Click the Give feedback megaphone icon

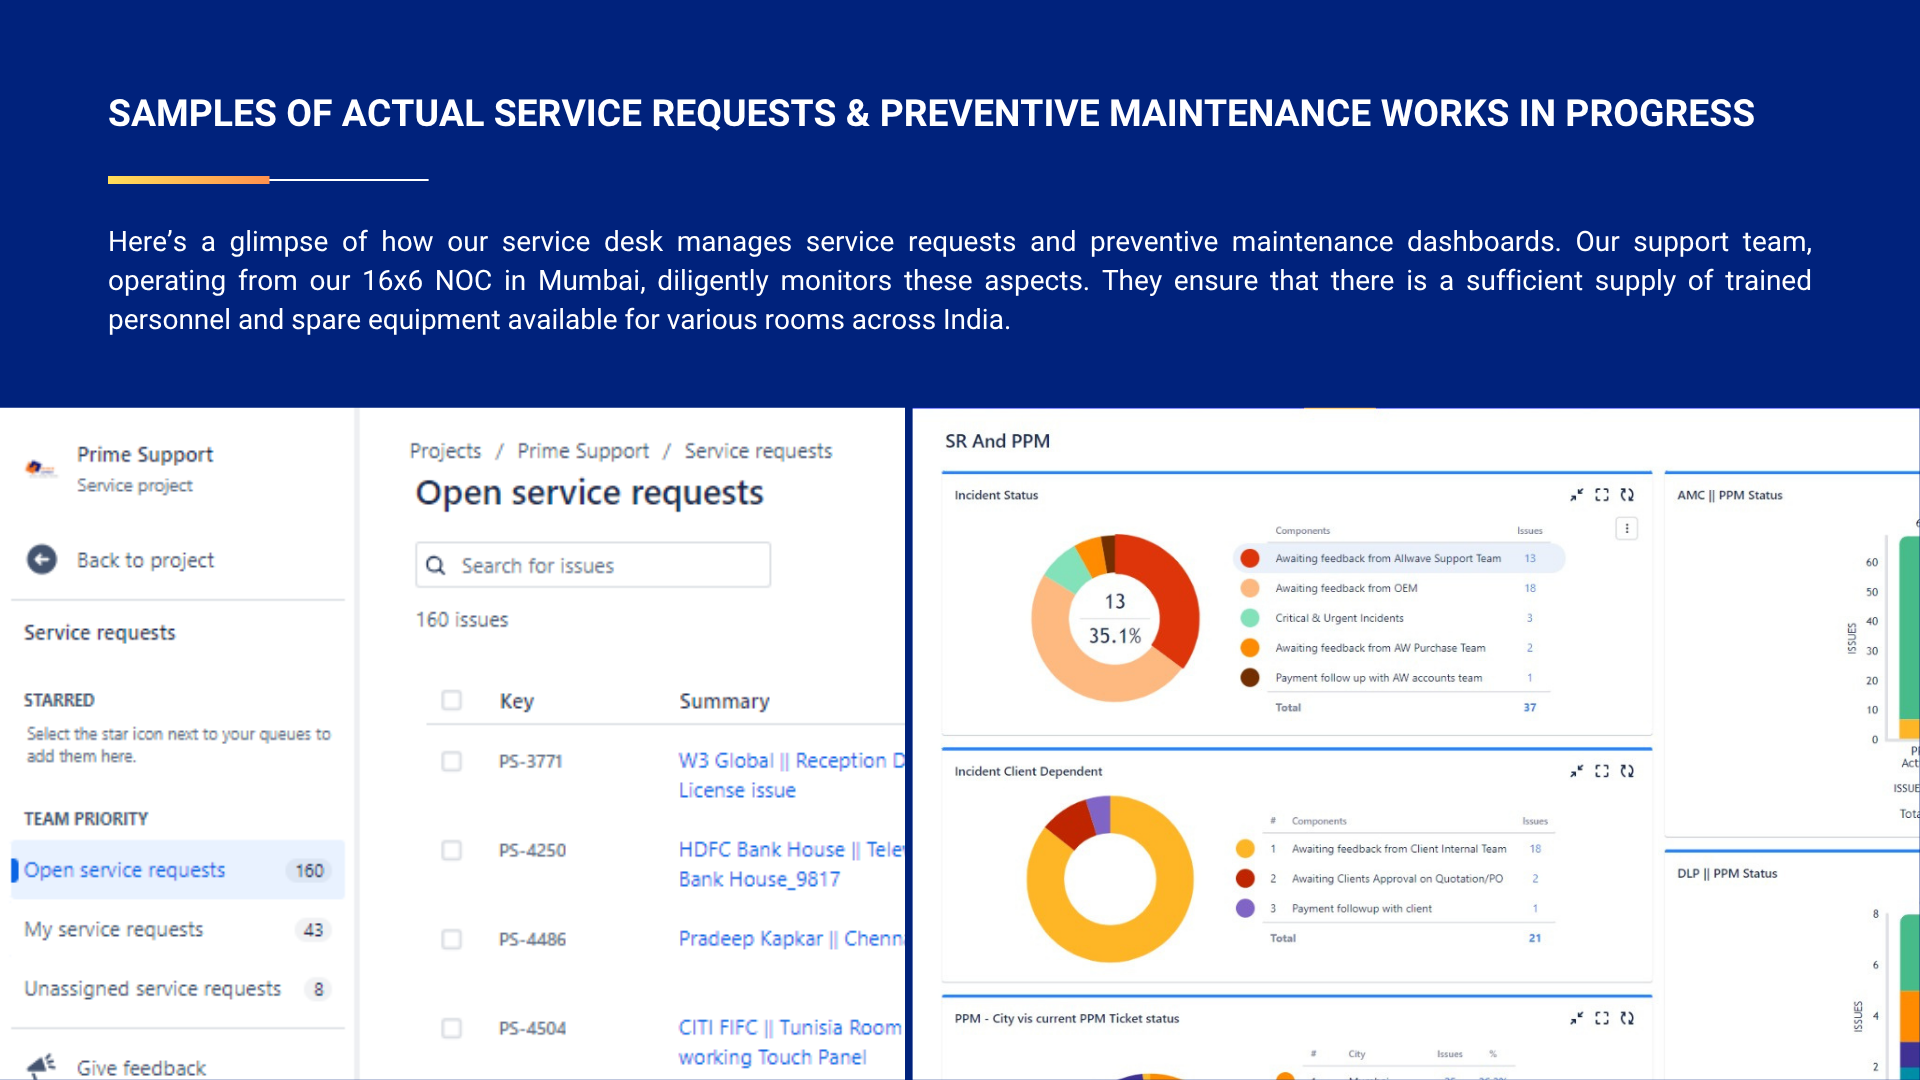point(41,1066)
